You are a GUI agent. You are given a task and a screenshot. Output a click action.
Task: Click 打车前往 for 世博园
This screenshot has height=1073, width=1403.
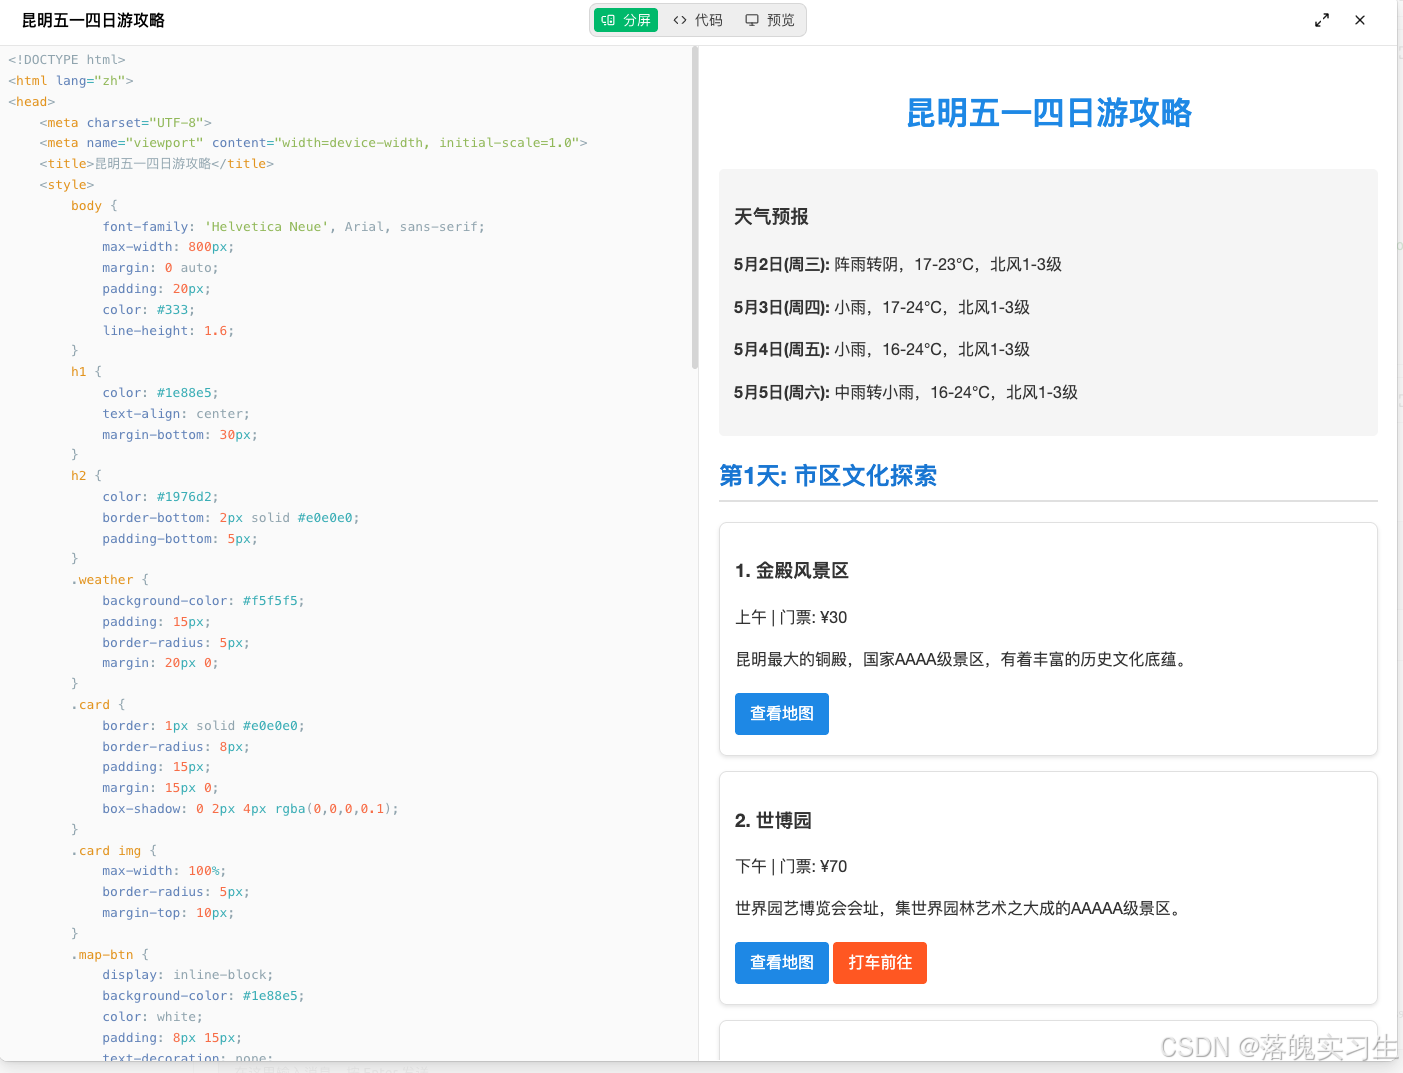(879, 962)
